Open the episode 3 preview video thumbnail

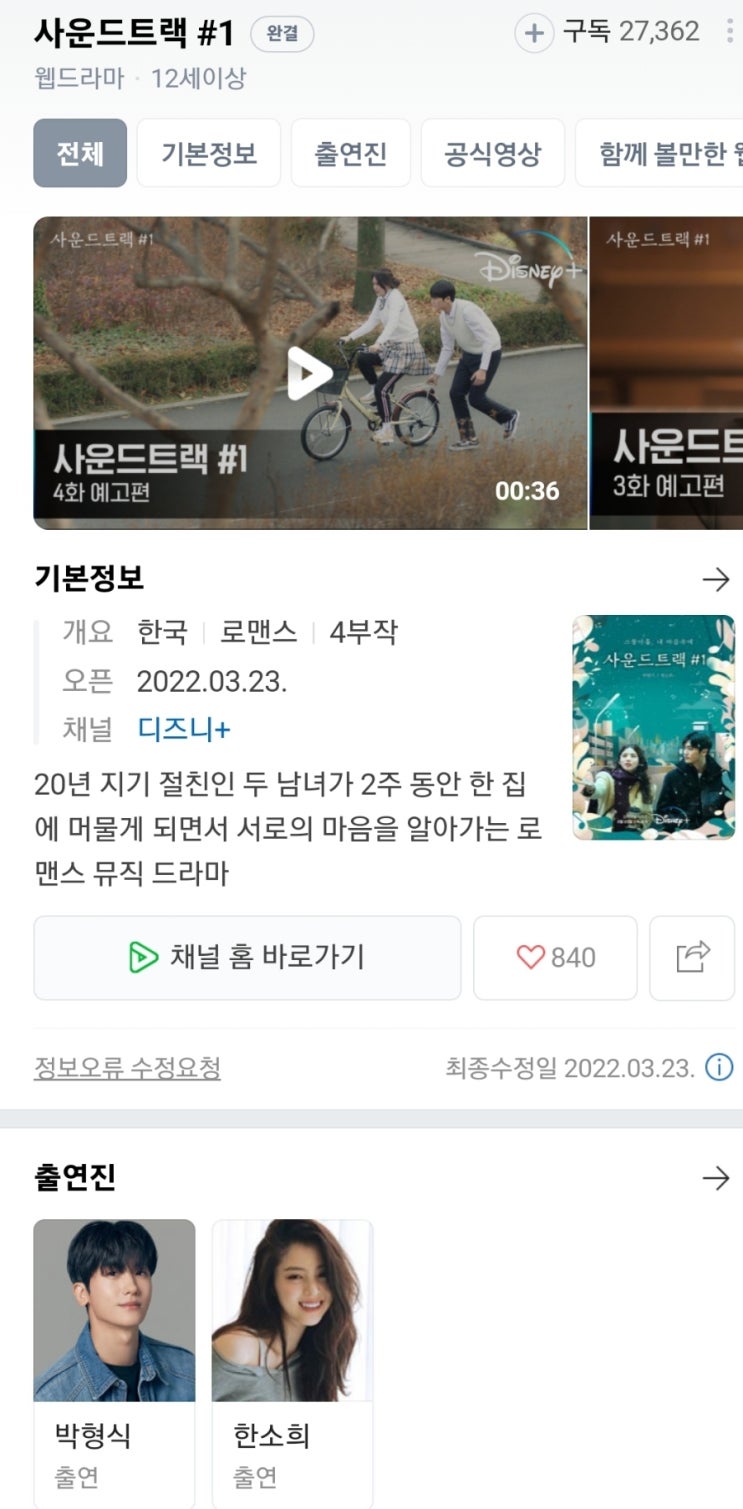pyautogui.click(x=667, y=373)
